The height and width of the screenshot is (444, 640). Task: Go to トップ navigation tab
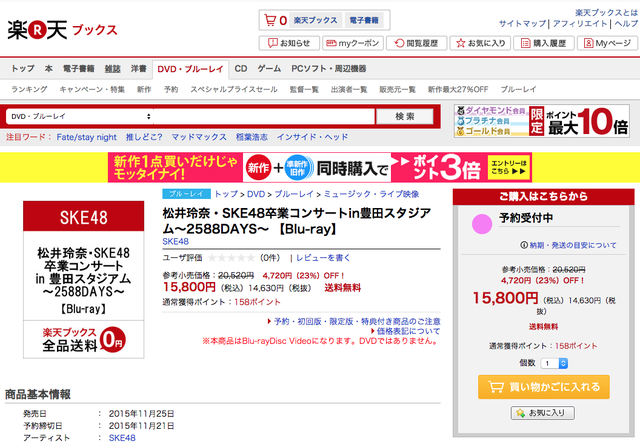pos(23,69)
